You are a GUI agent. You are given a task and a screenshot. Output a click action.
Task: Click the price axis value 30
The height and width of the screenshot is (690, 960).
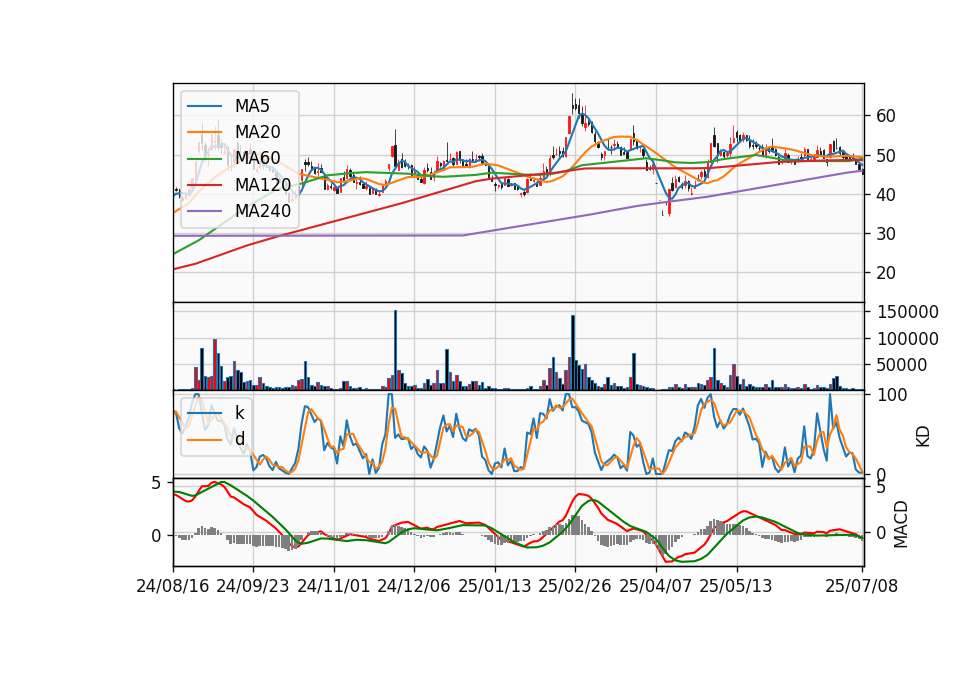pos(885,234)
